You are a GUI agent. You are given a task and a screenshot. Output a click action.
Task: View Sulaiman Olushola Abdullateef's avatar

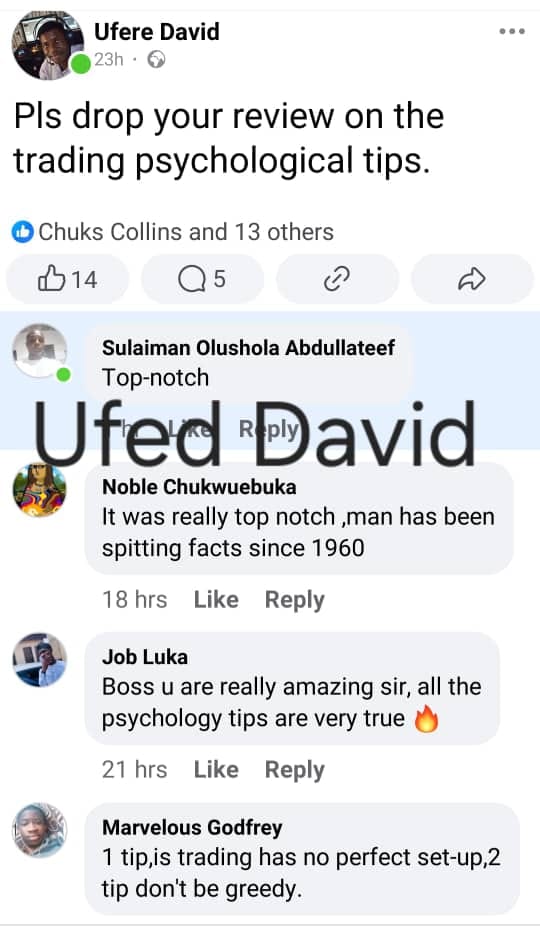tap(40, 350)
